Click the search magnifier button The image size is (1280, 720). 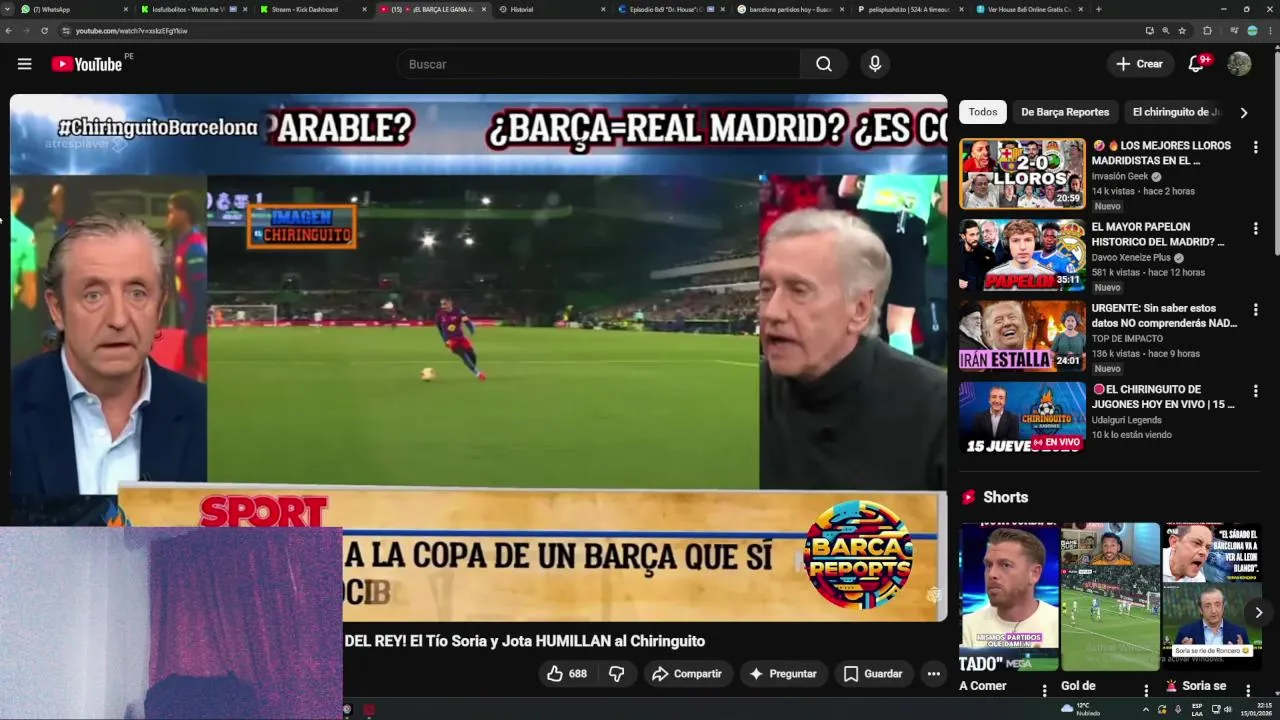coord(824,64)
